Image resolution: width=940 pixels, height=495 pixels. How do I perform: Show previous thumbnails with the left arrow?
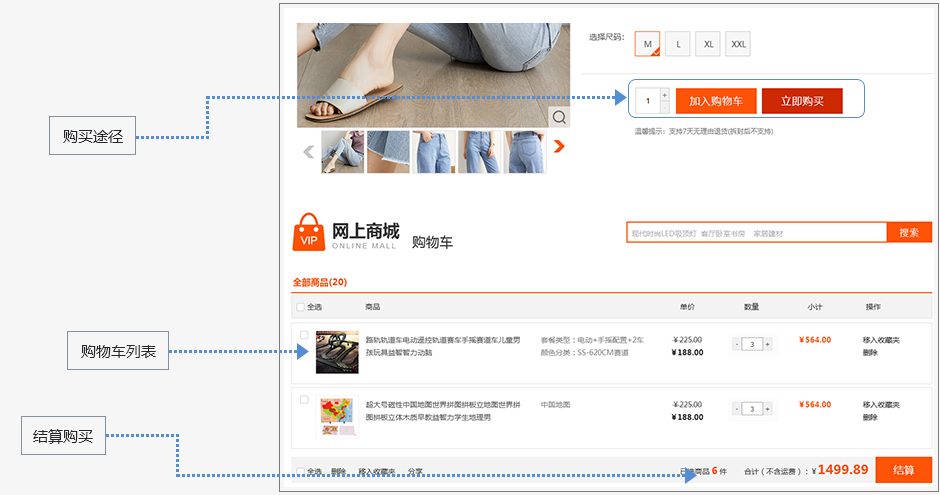pyautogui.click(x=308, y=152)
